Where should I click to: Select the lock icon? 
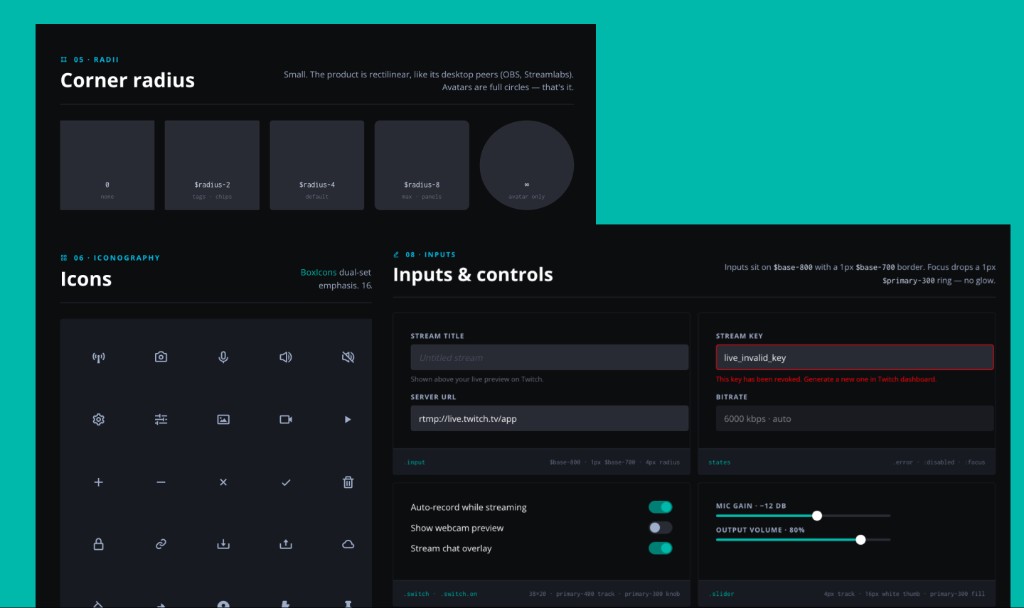coord(99,544)
